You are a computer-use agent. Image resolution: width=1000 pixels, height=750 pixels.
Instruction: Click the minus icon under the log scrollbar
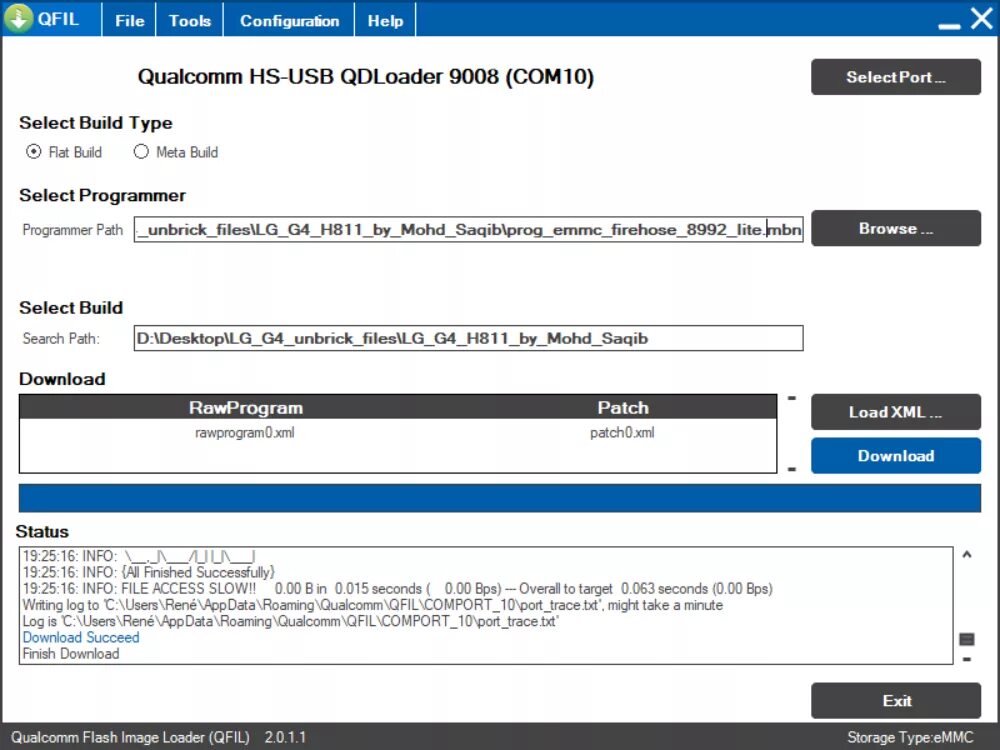pos(965,659)
